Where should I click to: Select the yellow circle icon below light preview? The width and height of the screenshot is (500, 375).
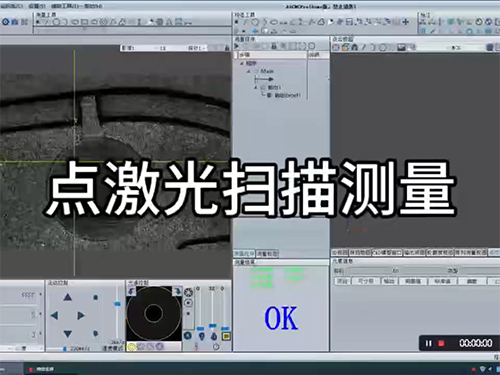(132, 347)
